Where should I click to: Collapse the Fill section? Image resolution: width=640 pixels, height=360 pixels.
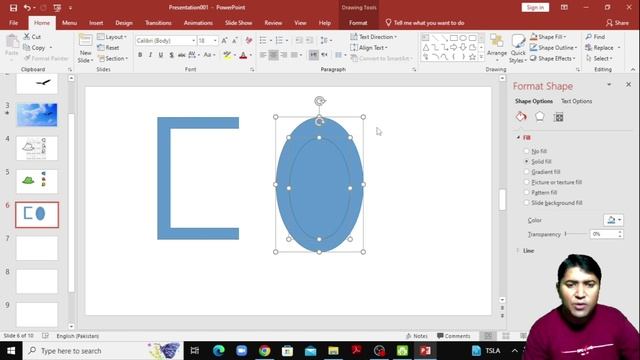[519, 138]
